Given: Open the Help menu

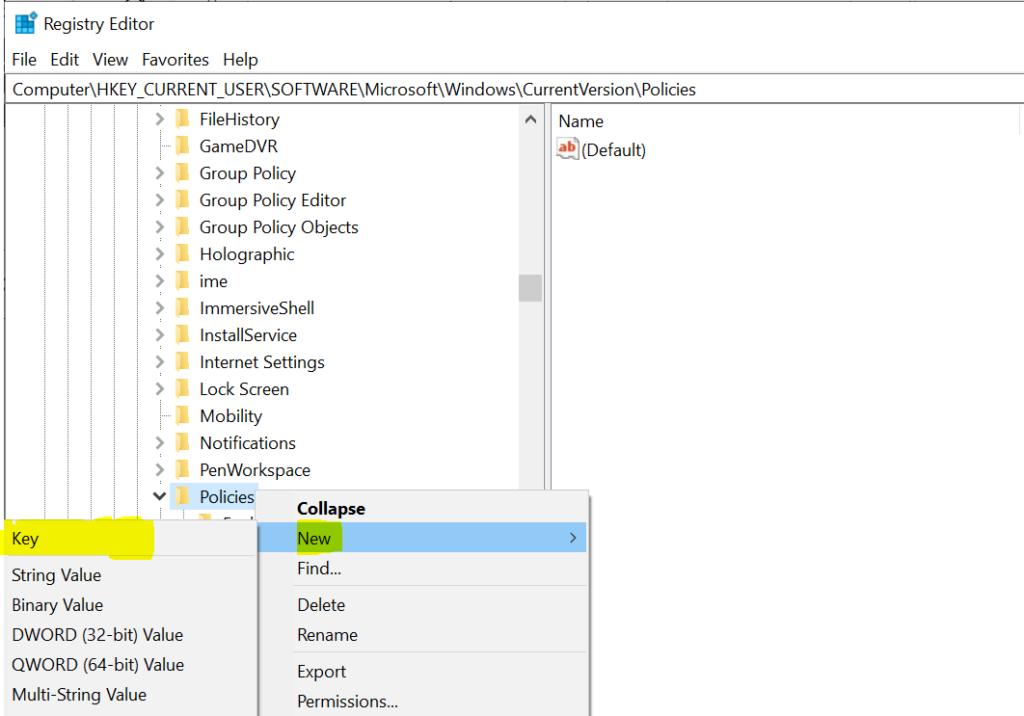Looking at the screenshot, I should (240, 59).
